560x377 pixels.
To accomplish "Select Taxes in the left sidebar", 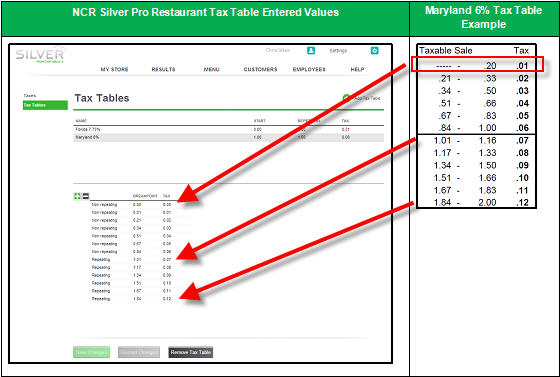I will [x=30, y=96].
